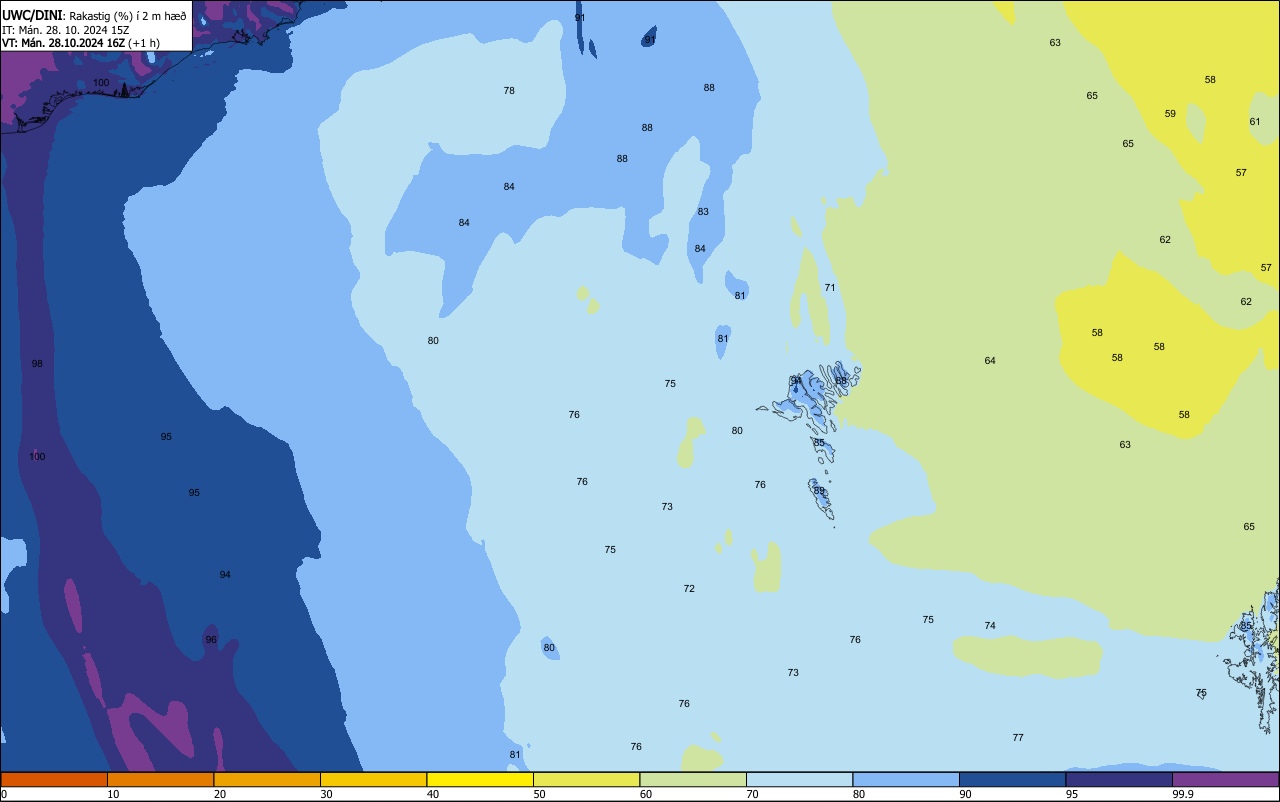Click the "71" humidity value on the map
Image resolution: width=1280 pixels, height=802 pixels.
point(829,288)
